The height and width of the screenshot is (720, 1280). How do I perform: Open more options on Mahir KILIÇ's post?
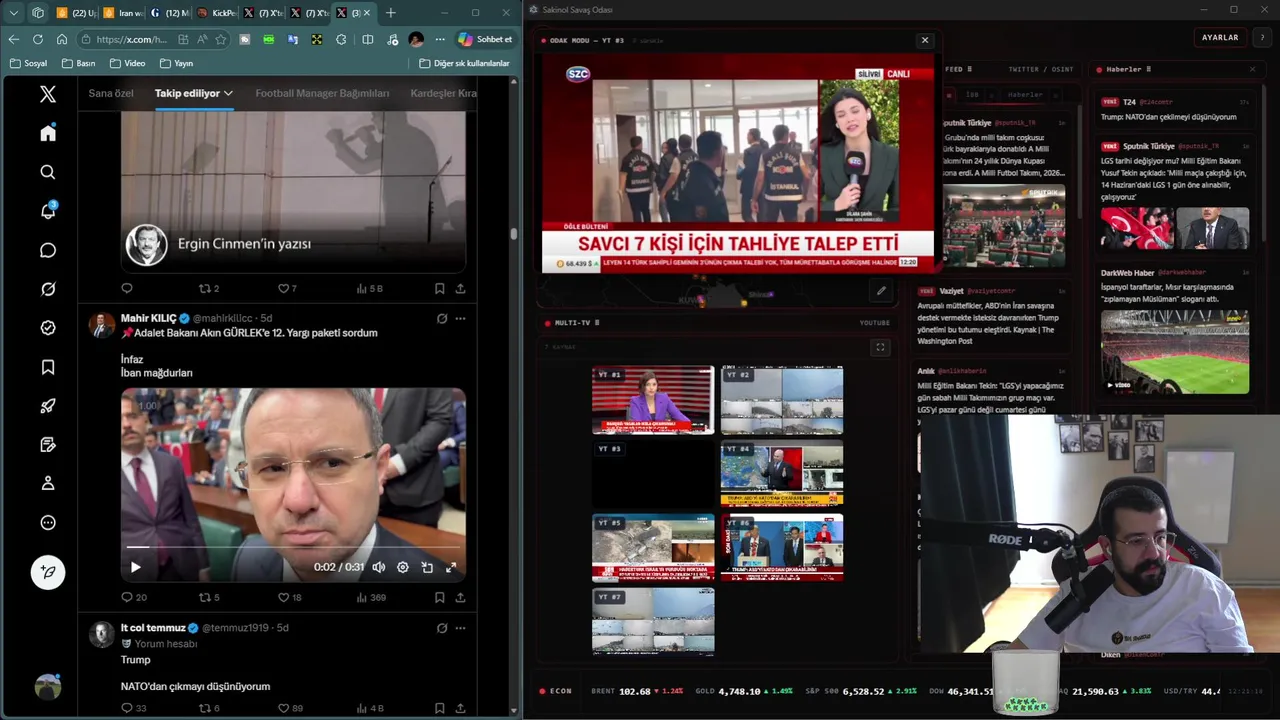[460, 318]
